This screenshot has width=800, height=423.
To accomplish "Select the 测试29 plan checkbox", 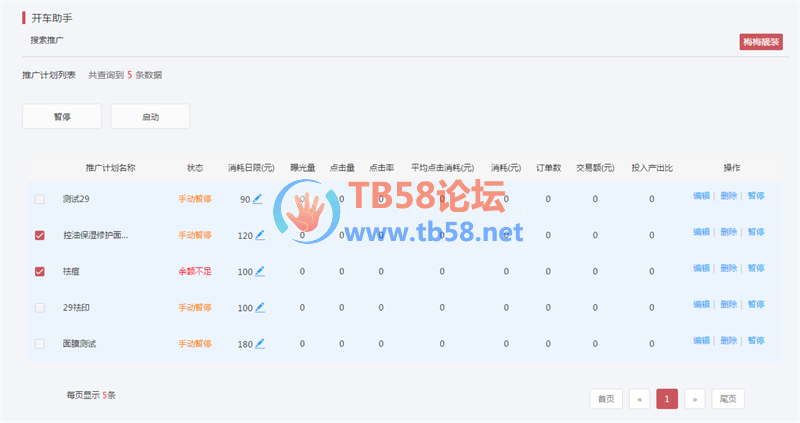I will [40, 199].
